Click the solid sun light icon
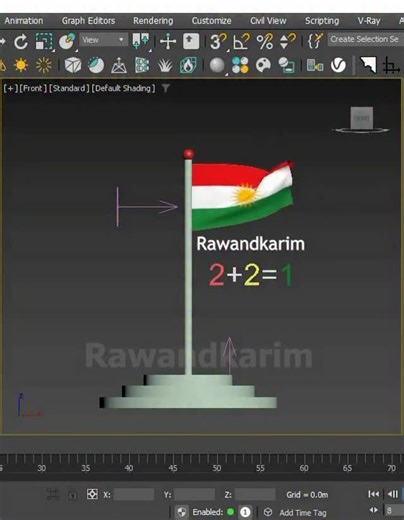The image size is (404, 520). coord(21,65)
